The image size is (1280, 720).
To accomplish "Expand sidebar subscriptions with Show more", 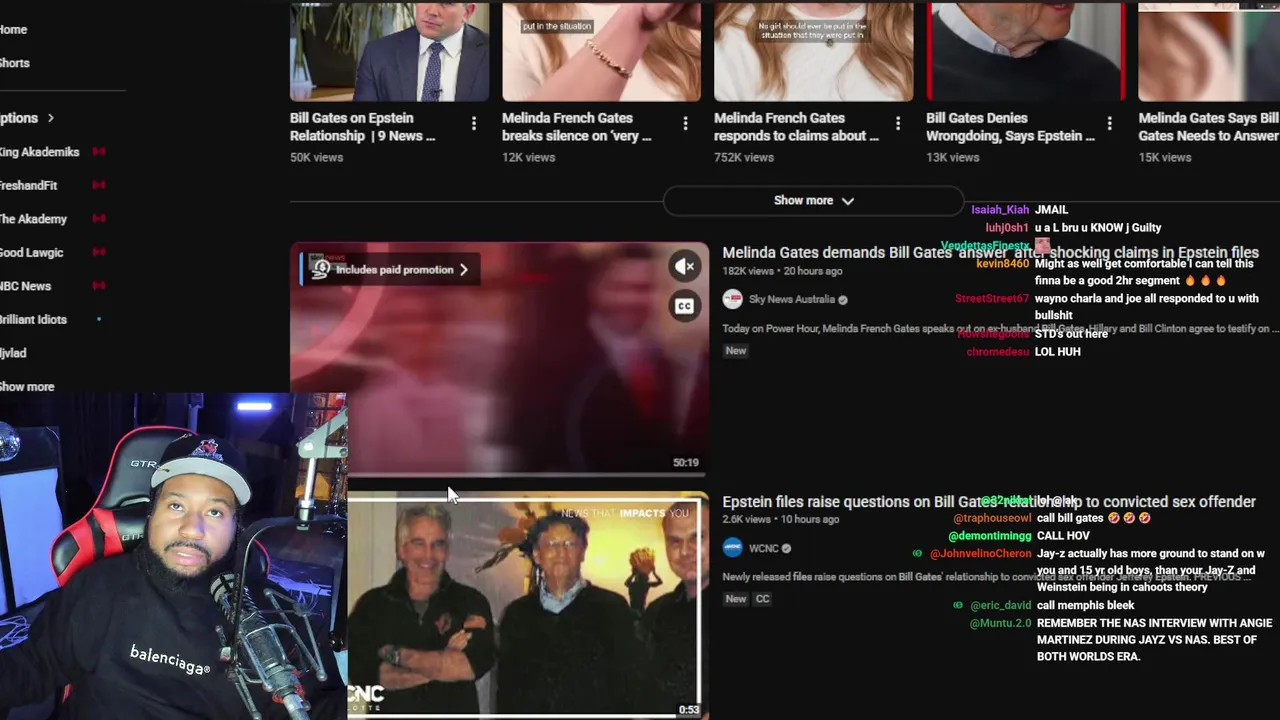I will tap(27, 386).
